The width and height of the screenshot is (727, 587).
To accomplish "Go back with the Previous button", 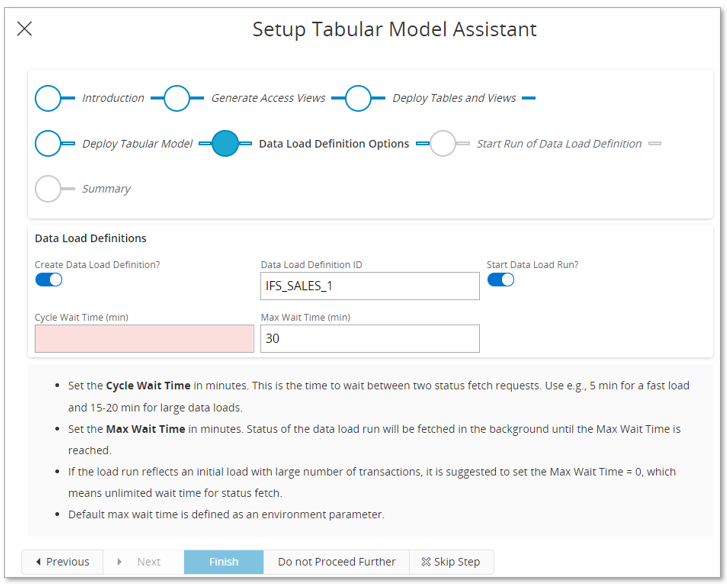I will coord(62,562).
